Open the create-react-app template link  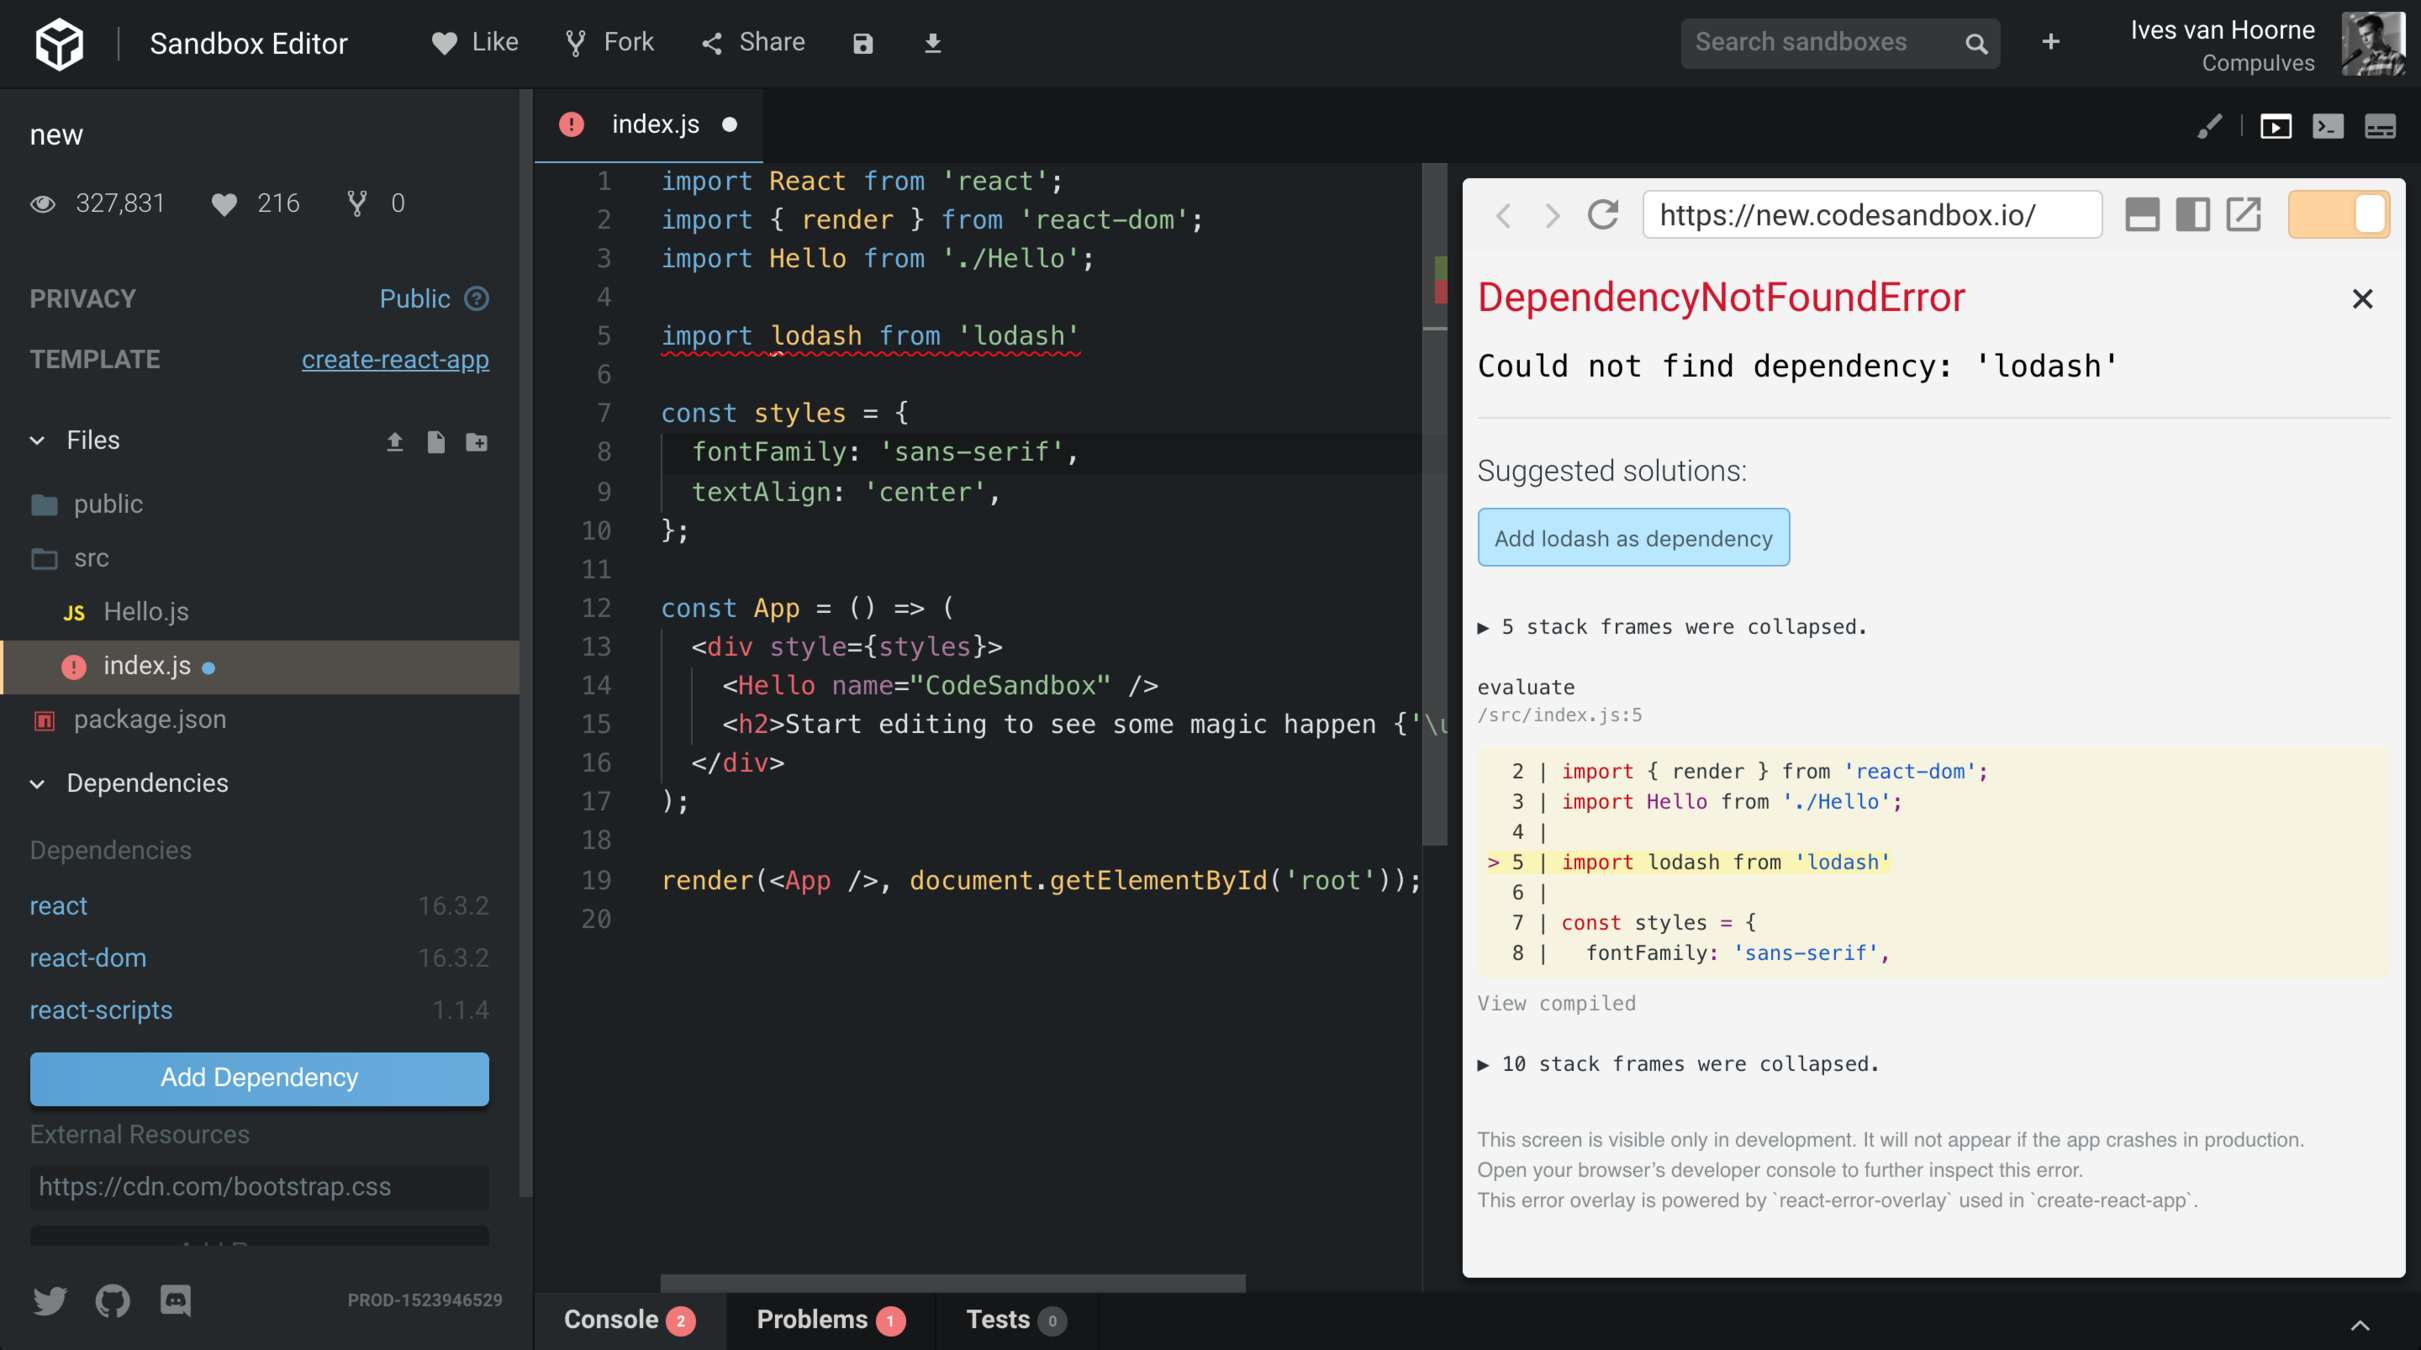coord(395,360)
